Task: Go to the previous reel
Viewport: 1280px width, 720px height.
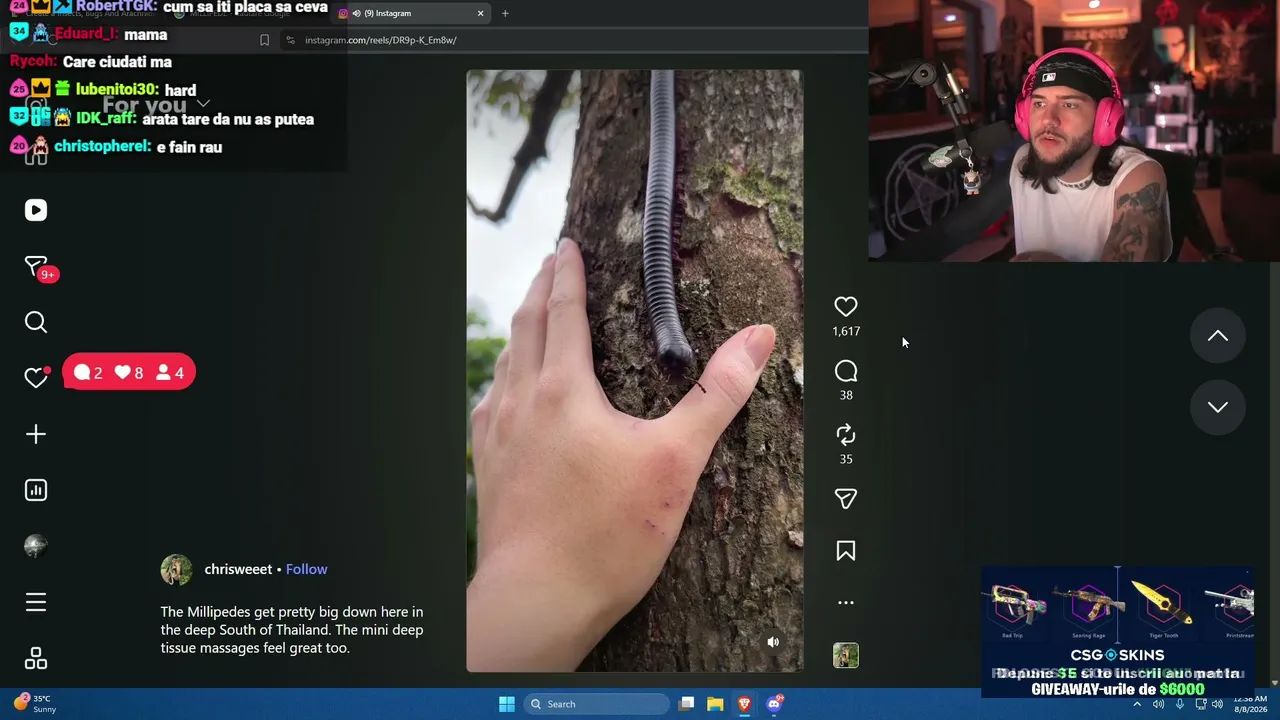Action: pos(1218,336)
